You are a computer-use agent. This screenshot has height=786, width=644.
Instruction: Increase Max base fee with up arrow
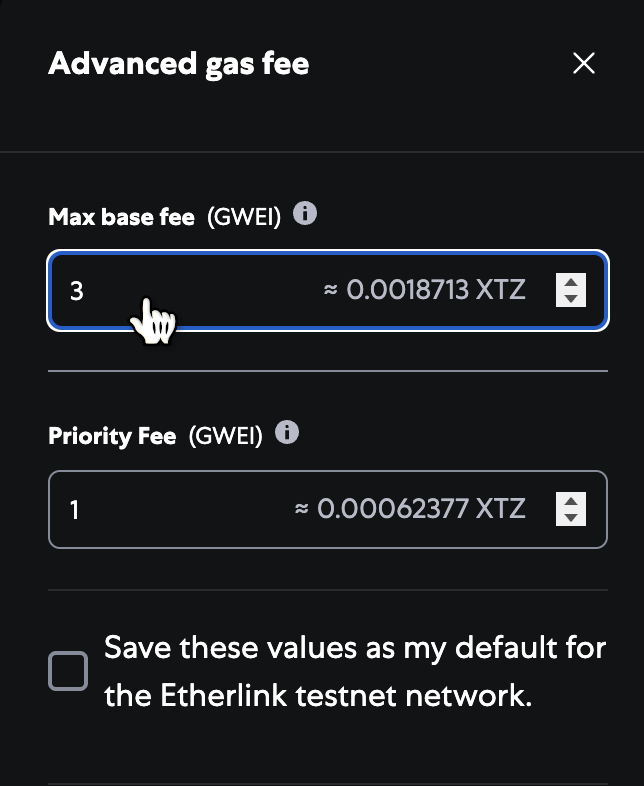(570, 282)
